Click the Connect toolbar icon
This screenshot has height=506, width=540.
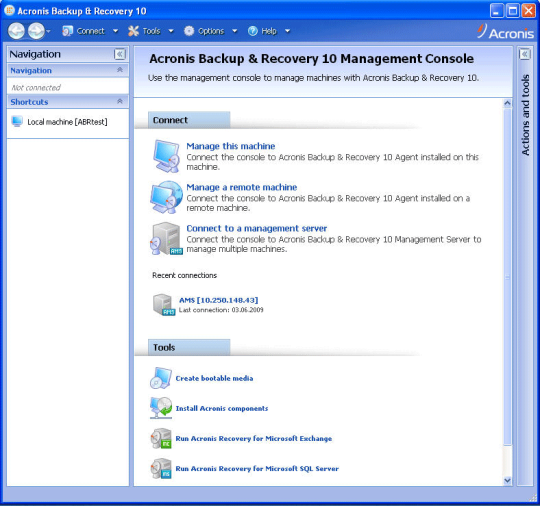click(x=67, y=31)
